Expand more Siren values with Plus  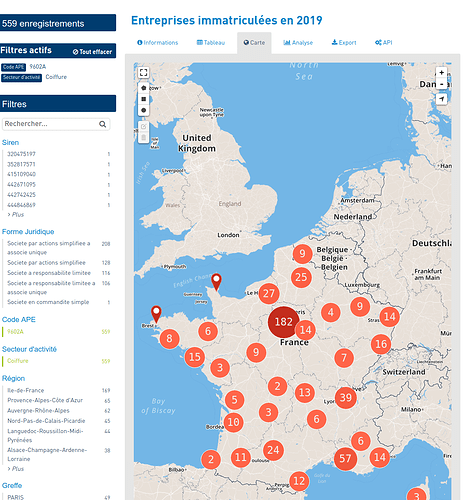point(16,215)
